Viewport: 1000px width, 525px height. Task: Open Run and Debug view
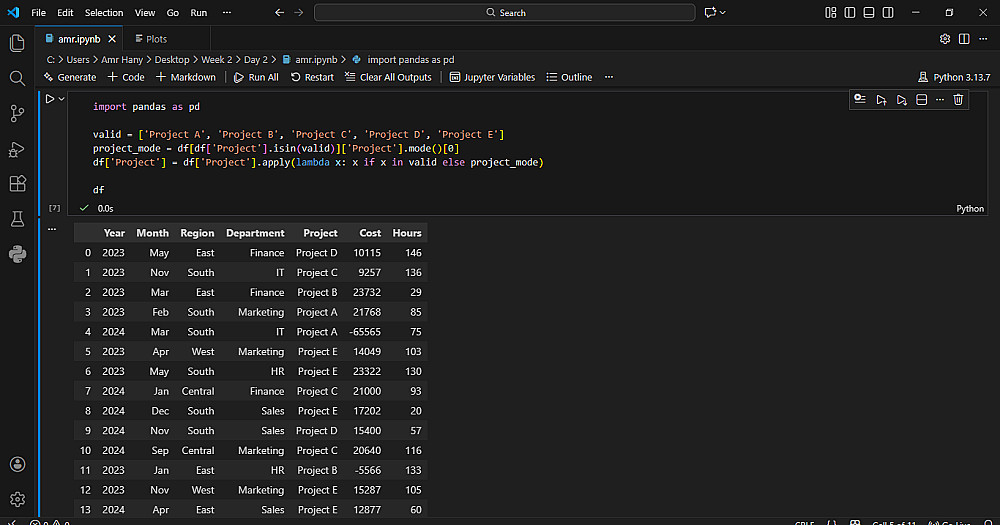(x=17, y=149)
